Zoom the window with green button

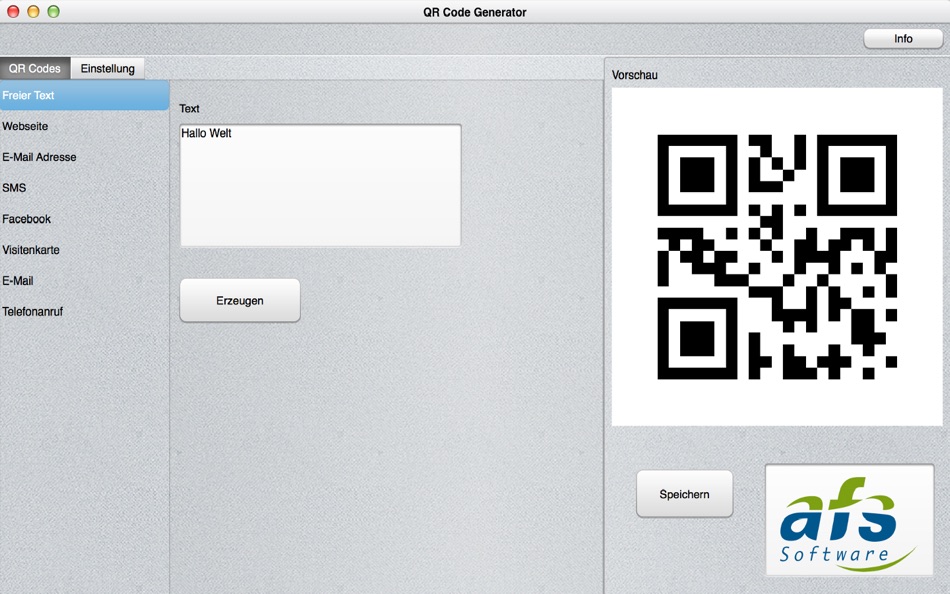click(53, 12)
